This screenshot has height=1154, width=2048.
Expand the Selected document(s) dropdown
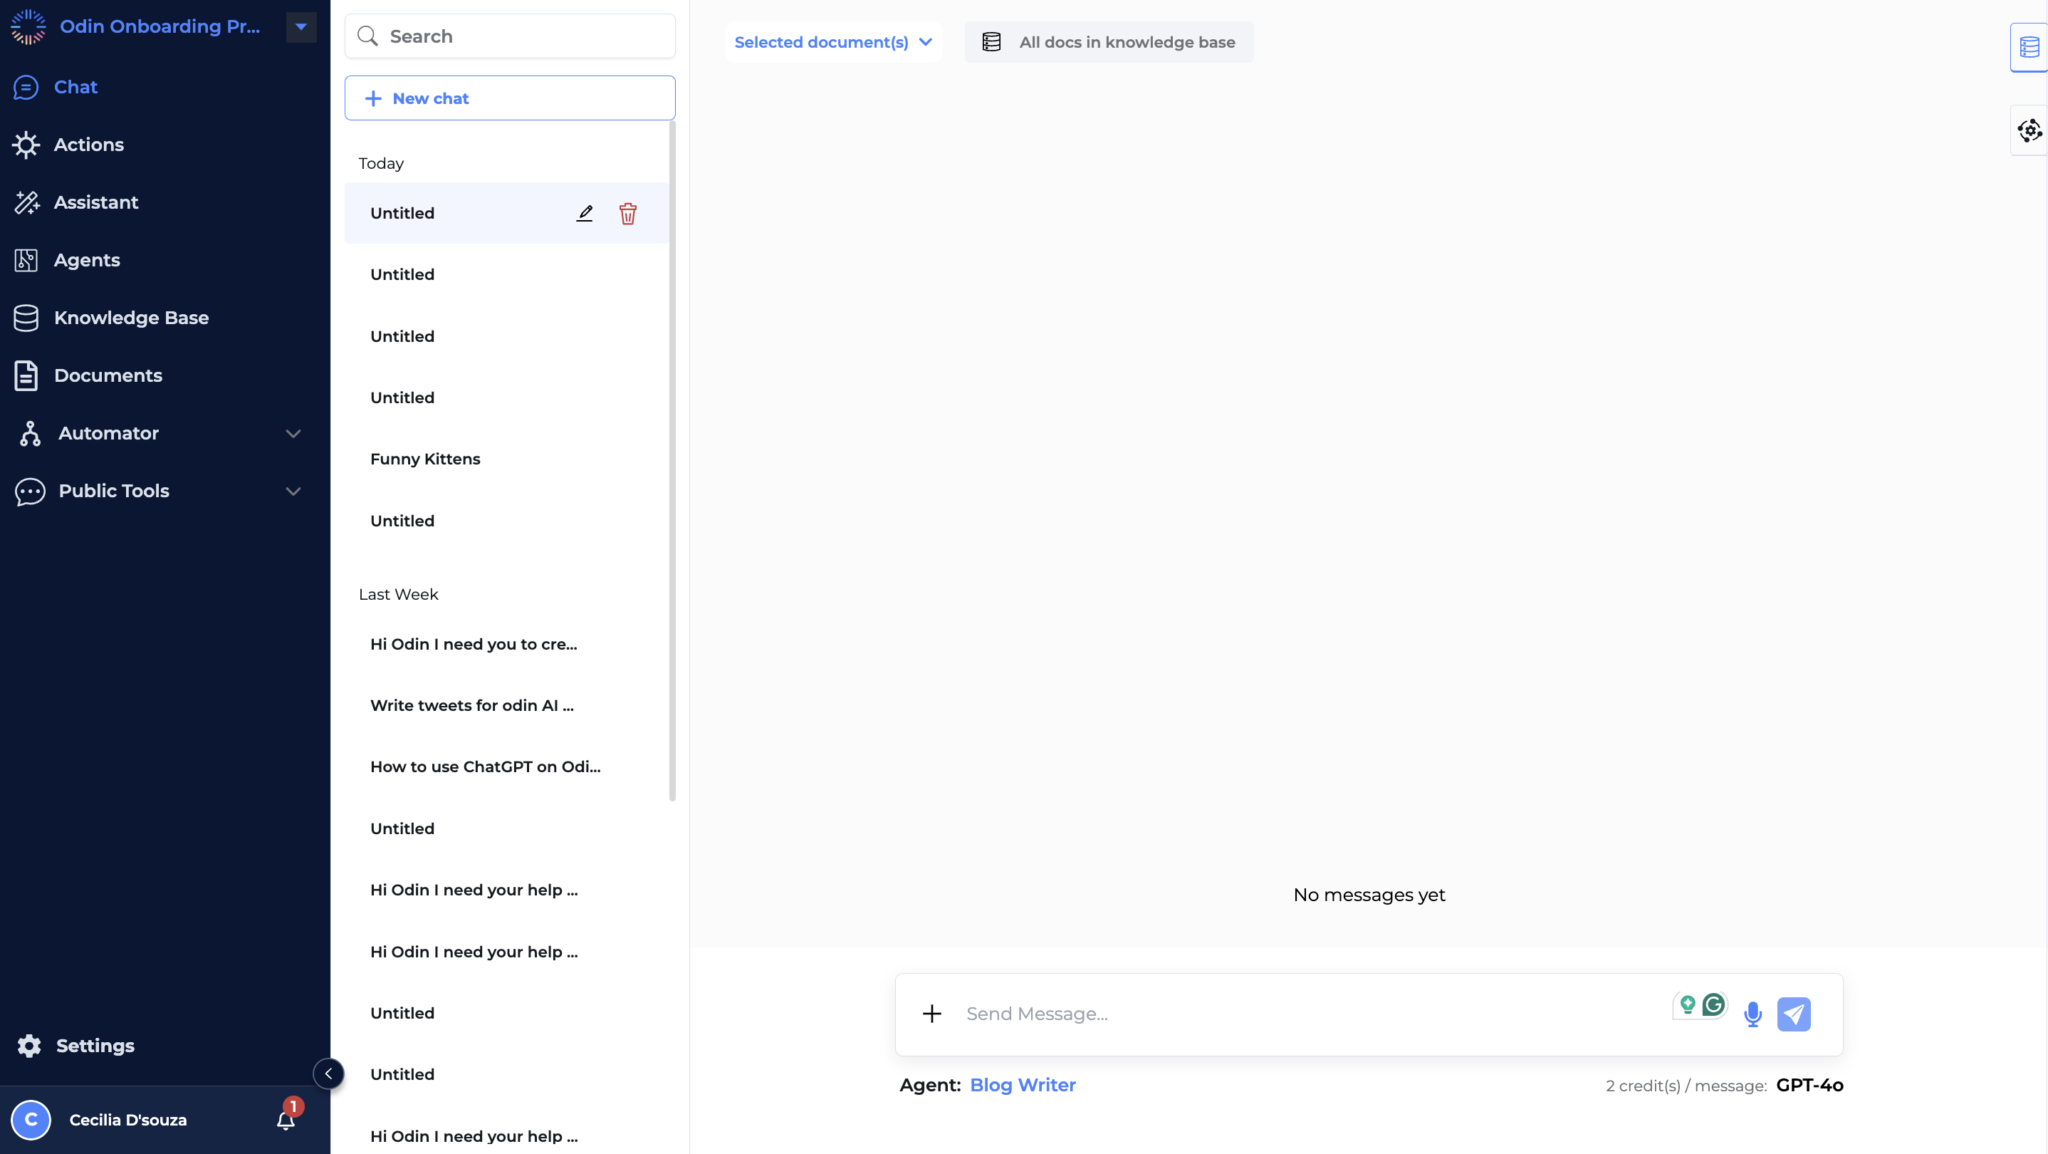tap(831, 42)
